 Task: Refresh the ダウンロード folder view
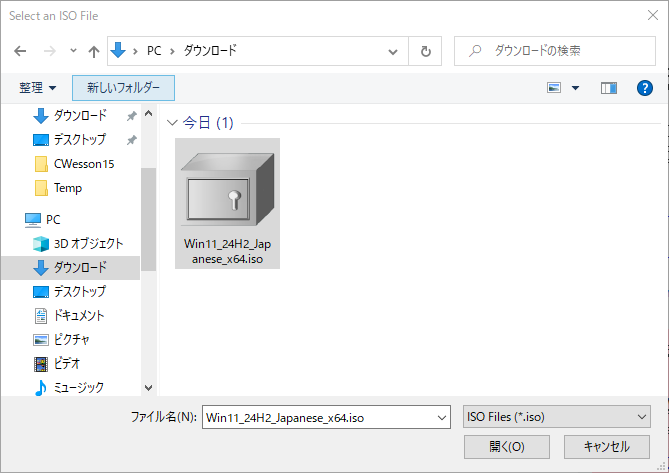[425, 52]
